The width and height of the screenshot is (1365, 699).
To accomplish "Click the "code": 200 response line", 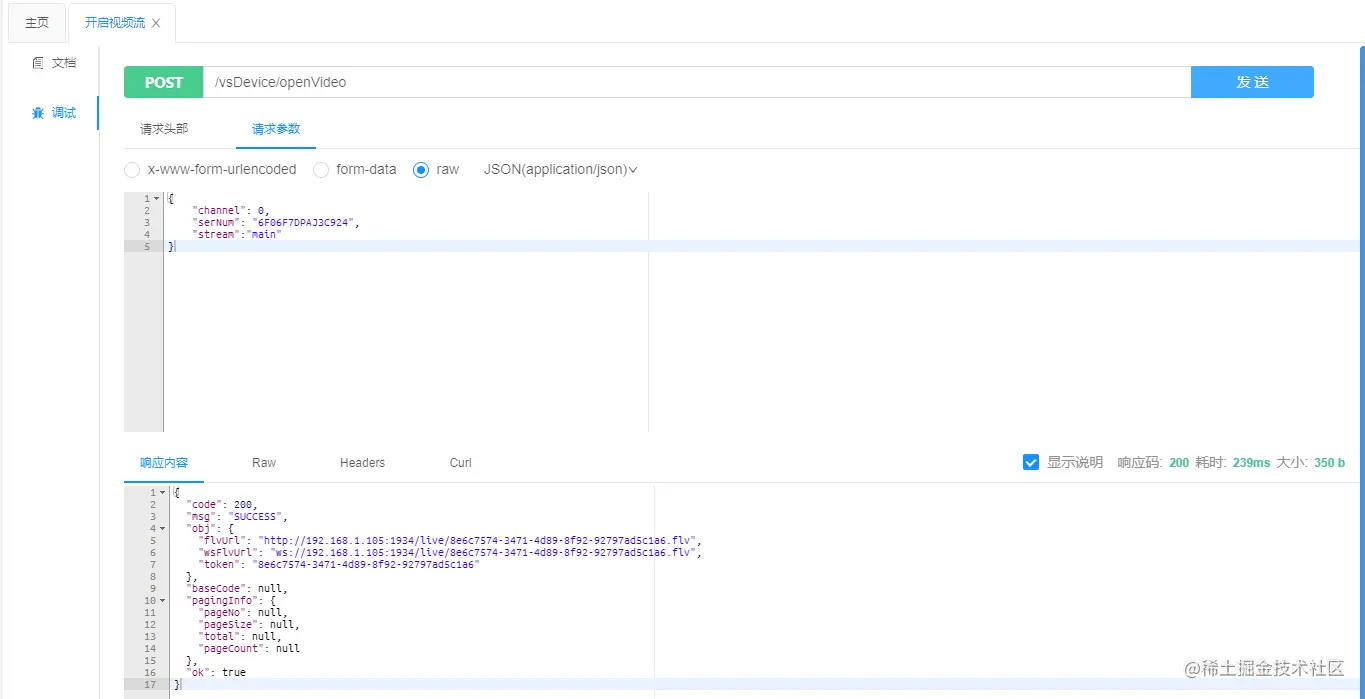I will [221, 504].
